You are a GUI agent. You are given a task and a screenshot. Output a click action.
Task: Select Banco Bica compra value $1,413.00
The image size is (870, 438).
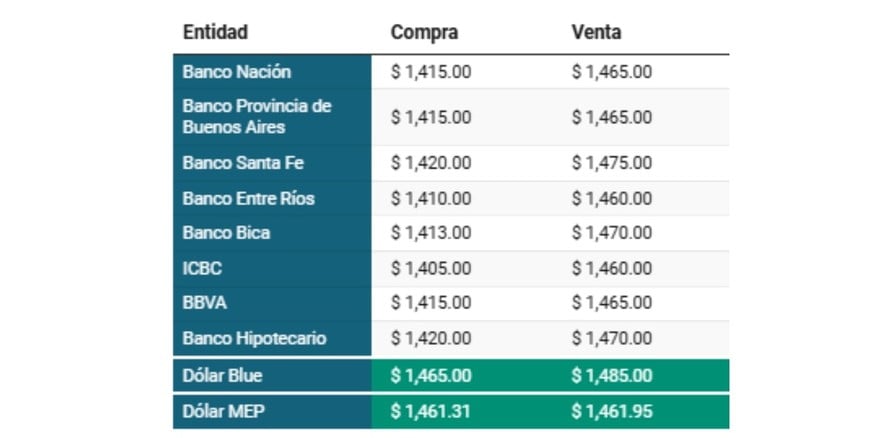click(431, 233)
